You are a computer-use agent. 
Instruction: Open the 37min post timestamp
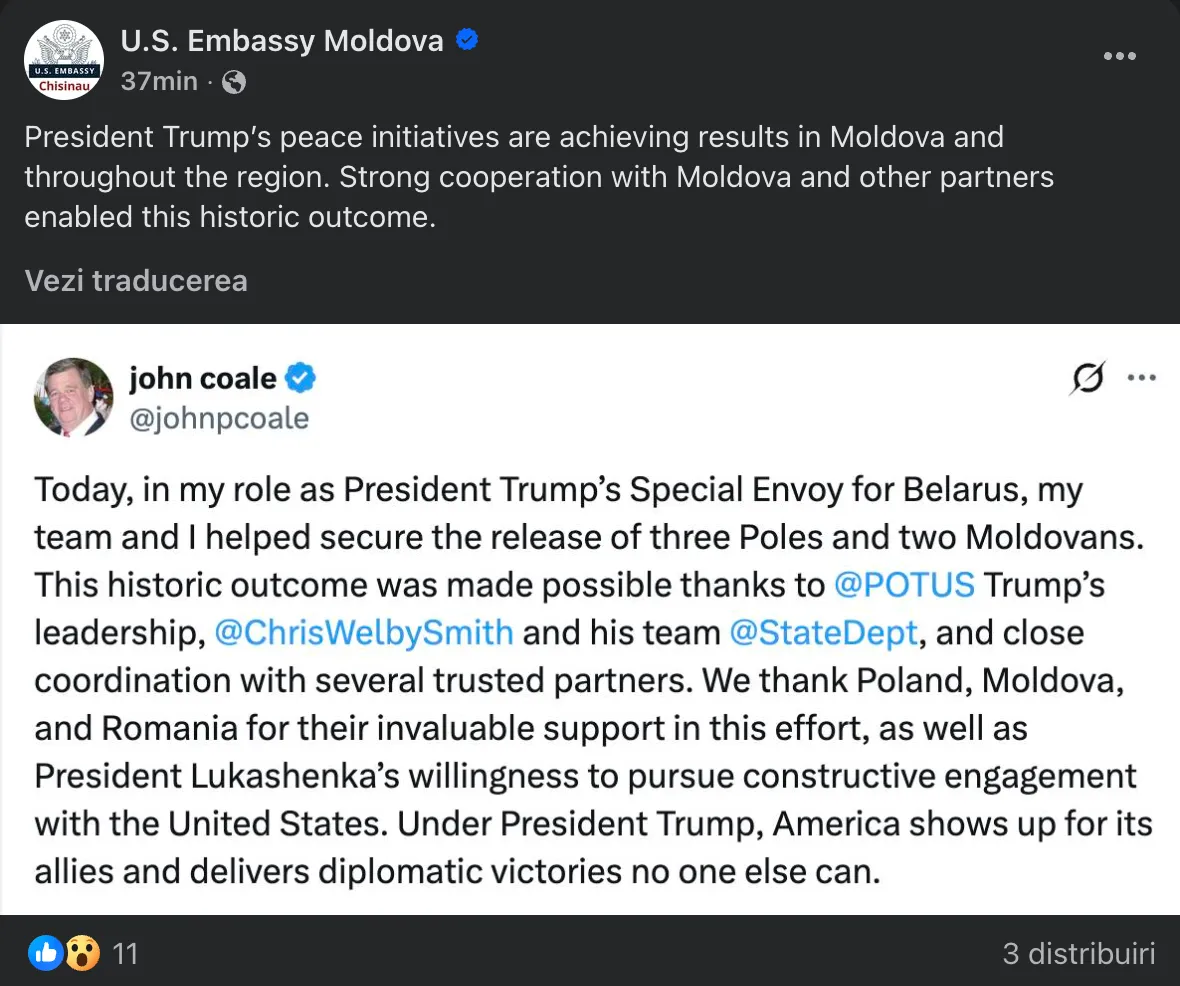click(159, 82)
